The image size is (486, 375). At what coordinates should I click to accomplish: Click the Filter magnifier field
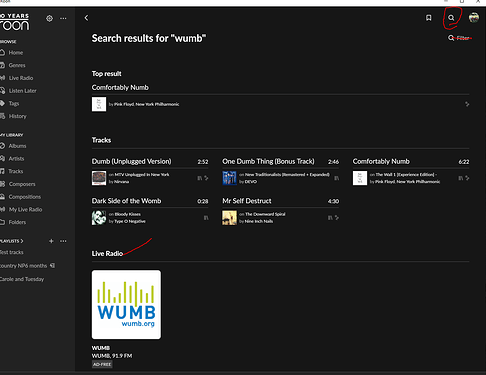[459, 38]
